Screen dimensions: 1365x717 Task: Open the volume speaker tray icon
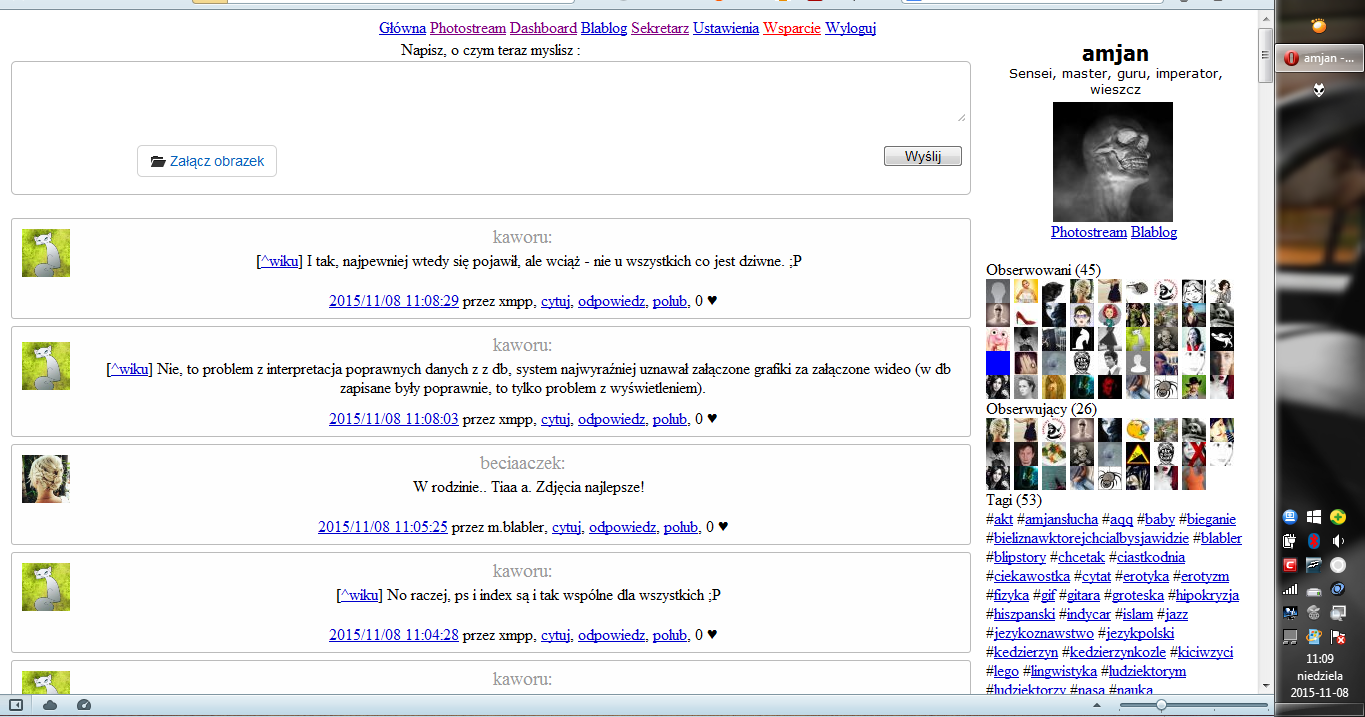point(1338,541)
